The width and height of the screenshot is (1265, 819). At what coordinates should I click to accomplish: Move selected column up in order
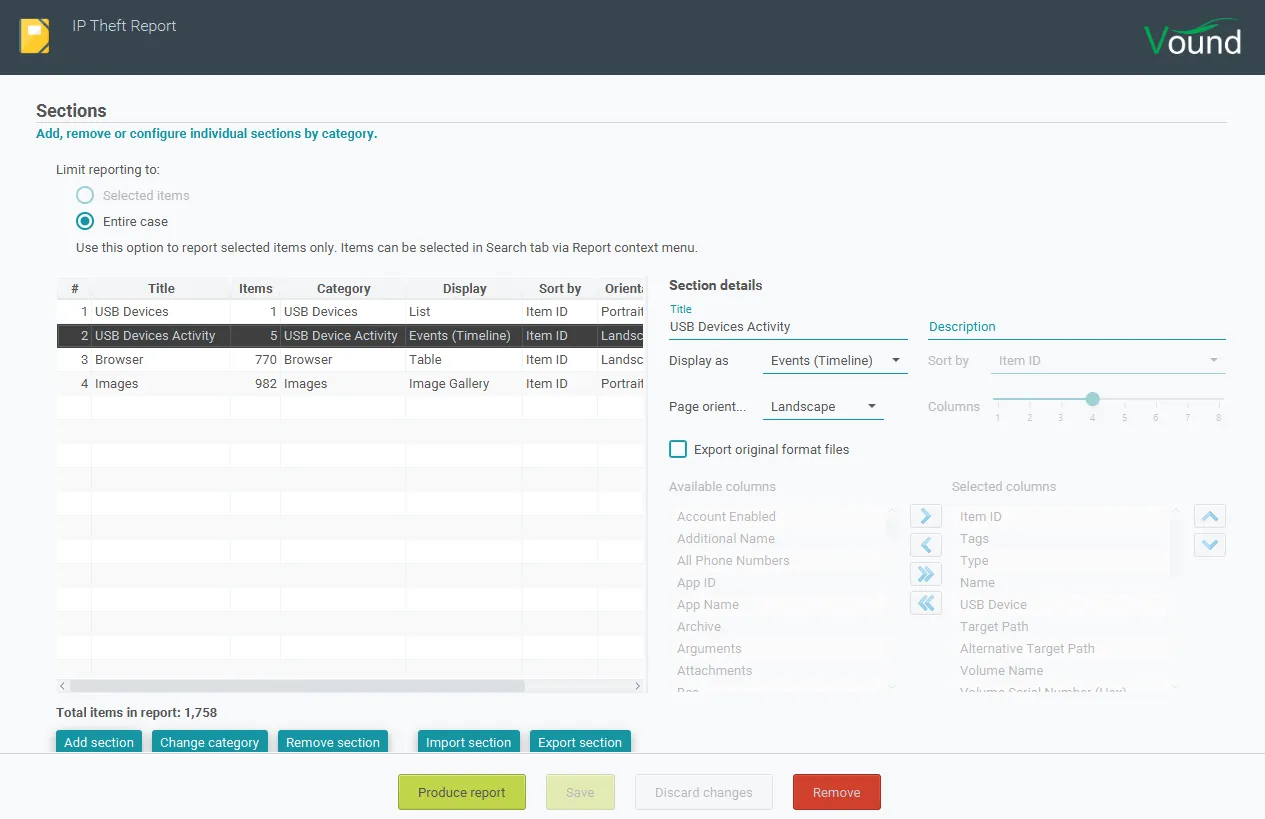coord(1209,516)
